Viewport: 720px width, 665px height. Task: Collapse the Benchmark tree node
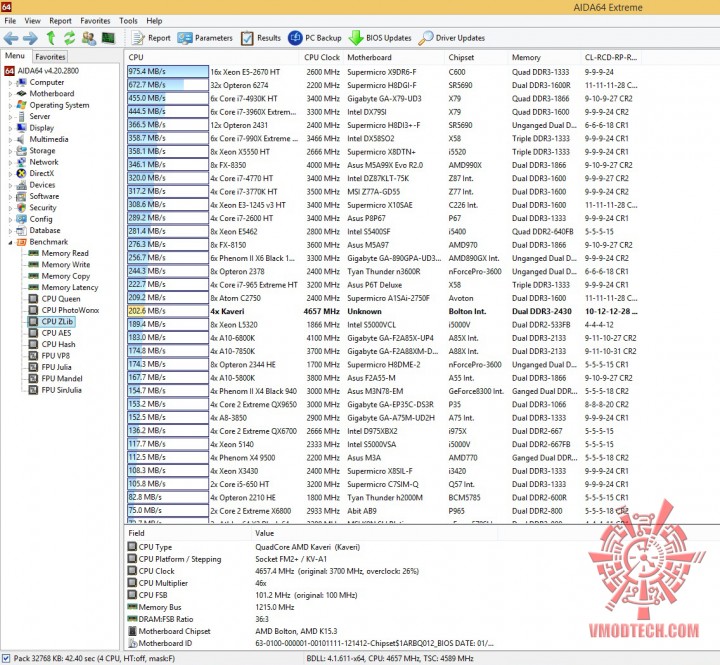click(11, 242)
